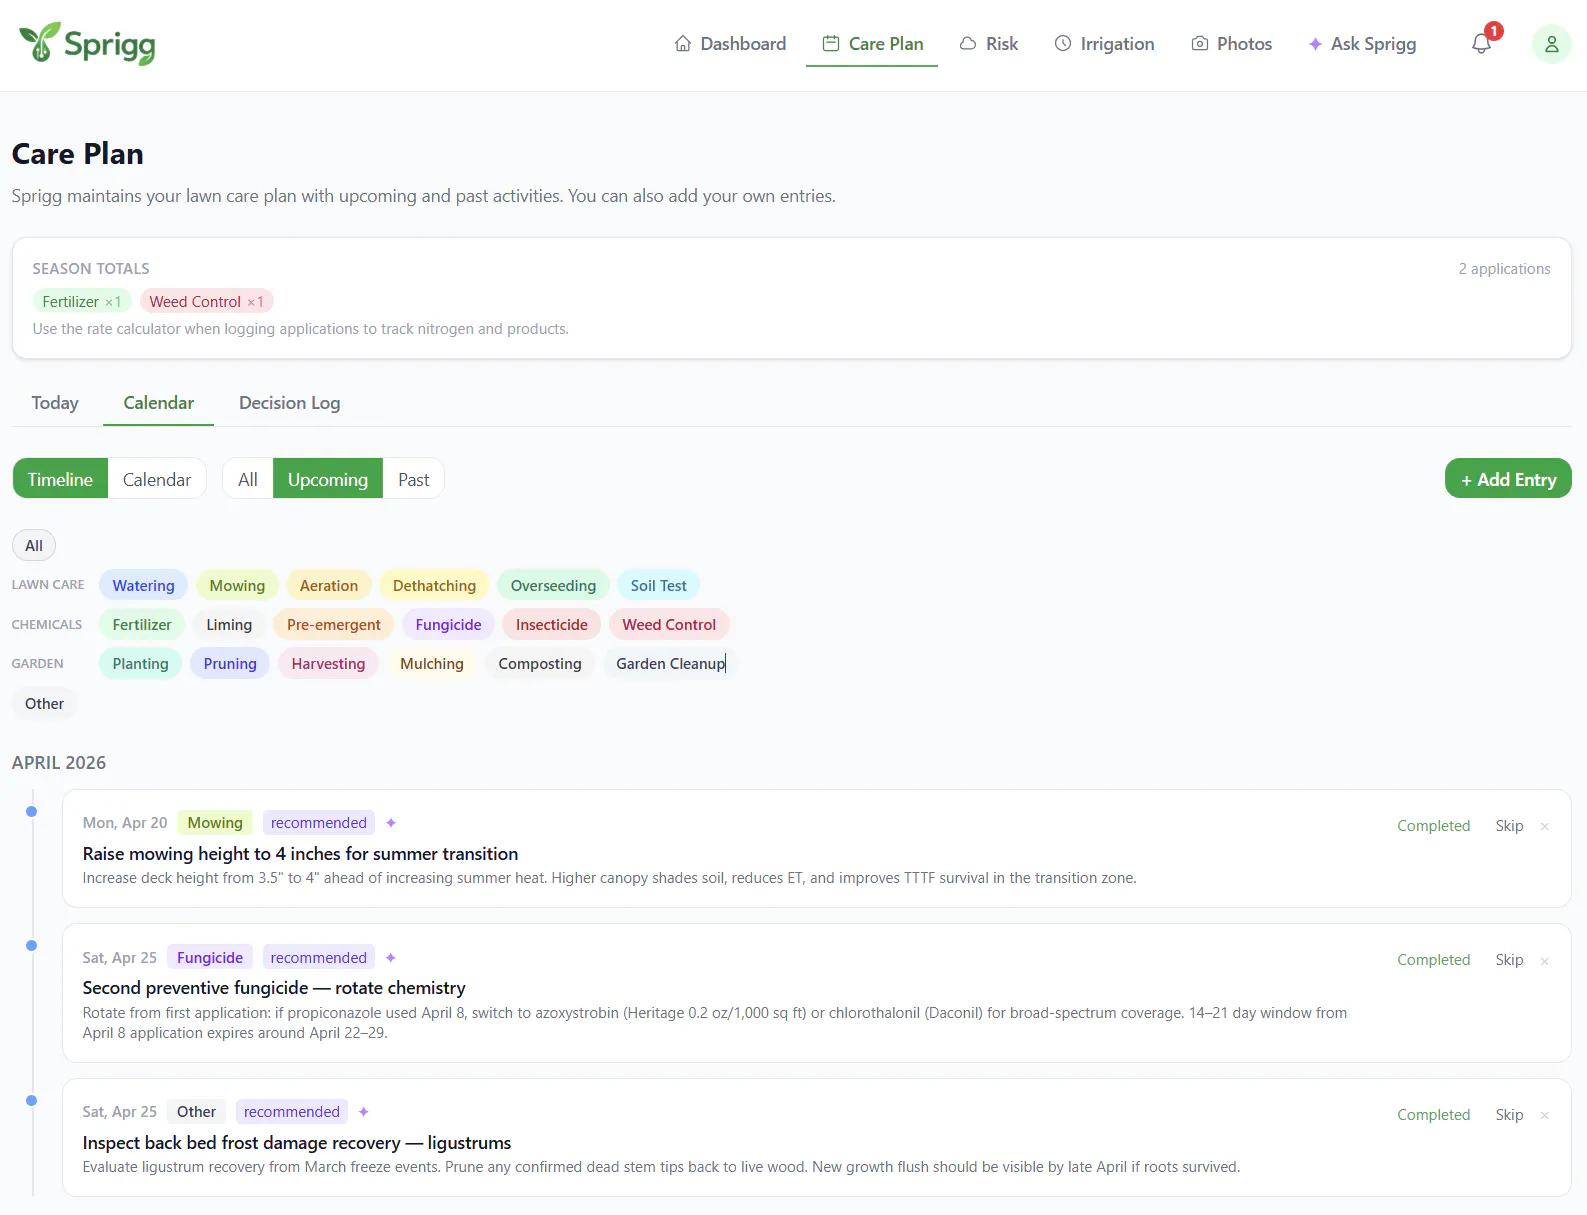Click the sparkle icon on Mowing entry

pos(391,823)
